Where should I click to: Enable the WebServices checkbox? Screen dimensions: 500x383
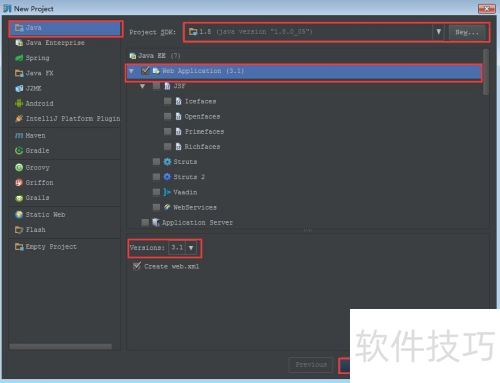coord(156,207)
